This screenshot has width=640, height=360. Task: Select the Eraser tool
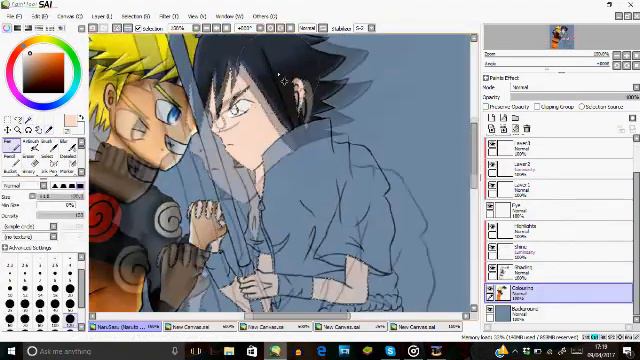coord(31,160)
